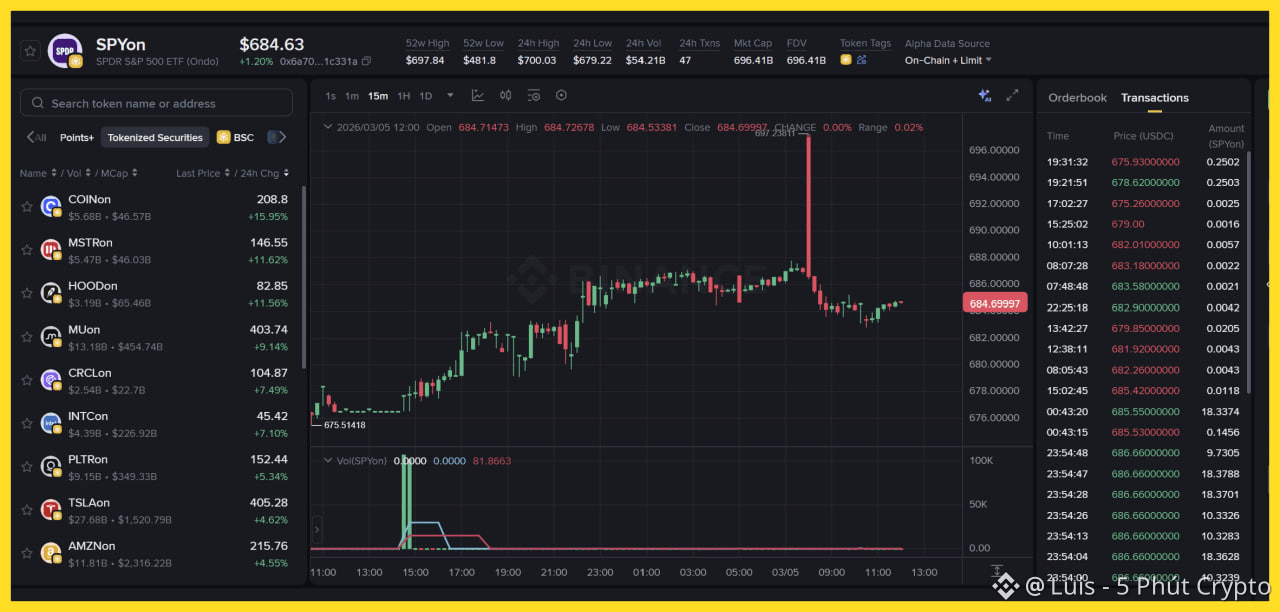Star MSTRon as favorite
The image size is (1280, 612).
point(27,250)
